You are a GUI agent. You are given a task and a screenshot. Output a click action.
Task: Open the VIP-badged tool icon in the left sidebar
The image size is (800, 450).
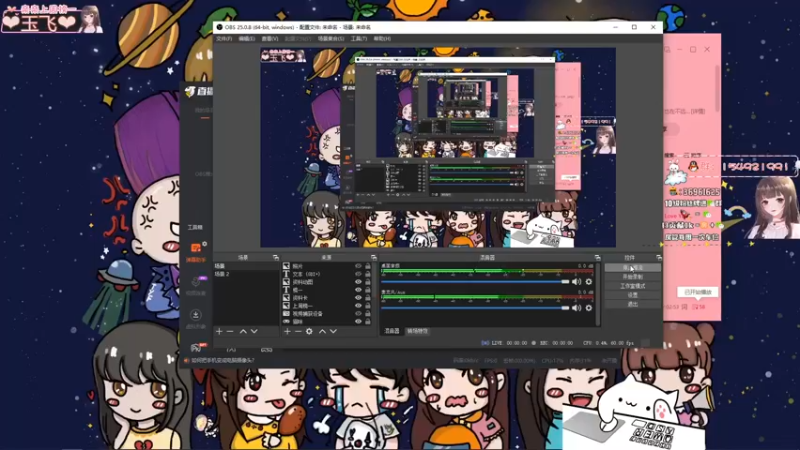tap(196, 281)
